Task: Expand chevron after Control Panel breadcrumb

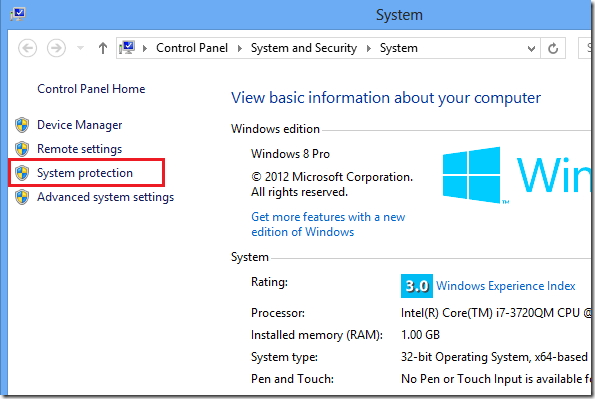Action: point(239,48)
